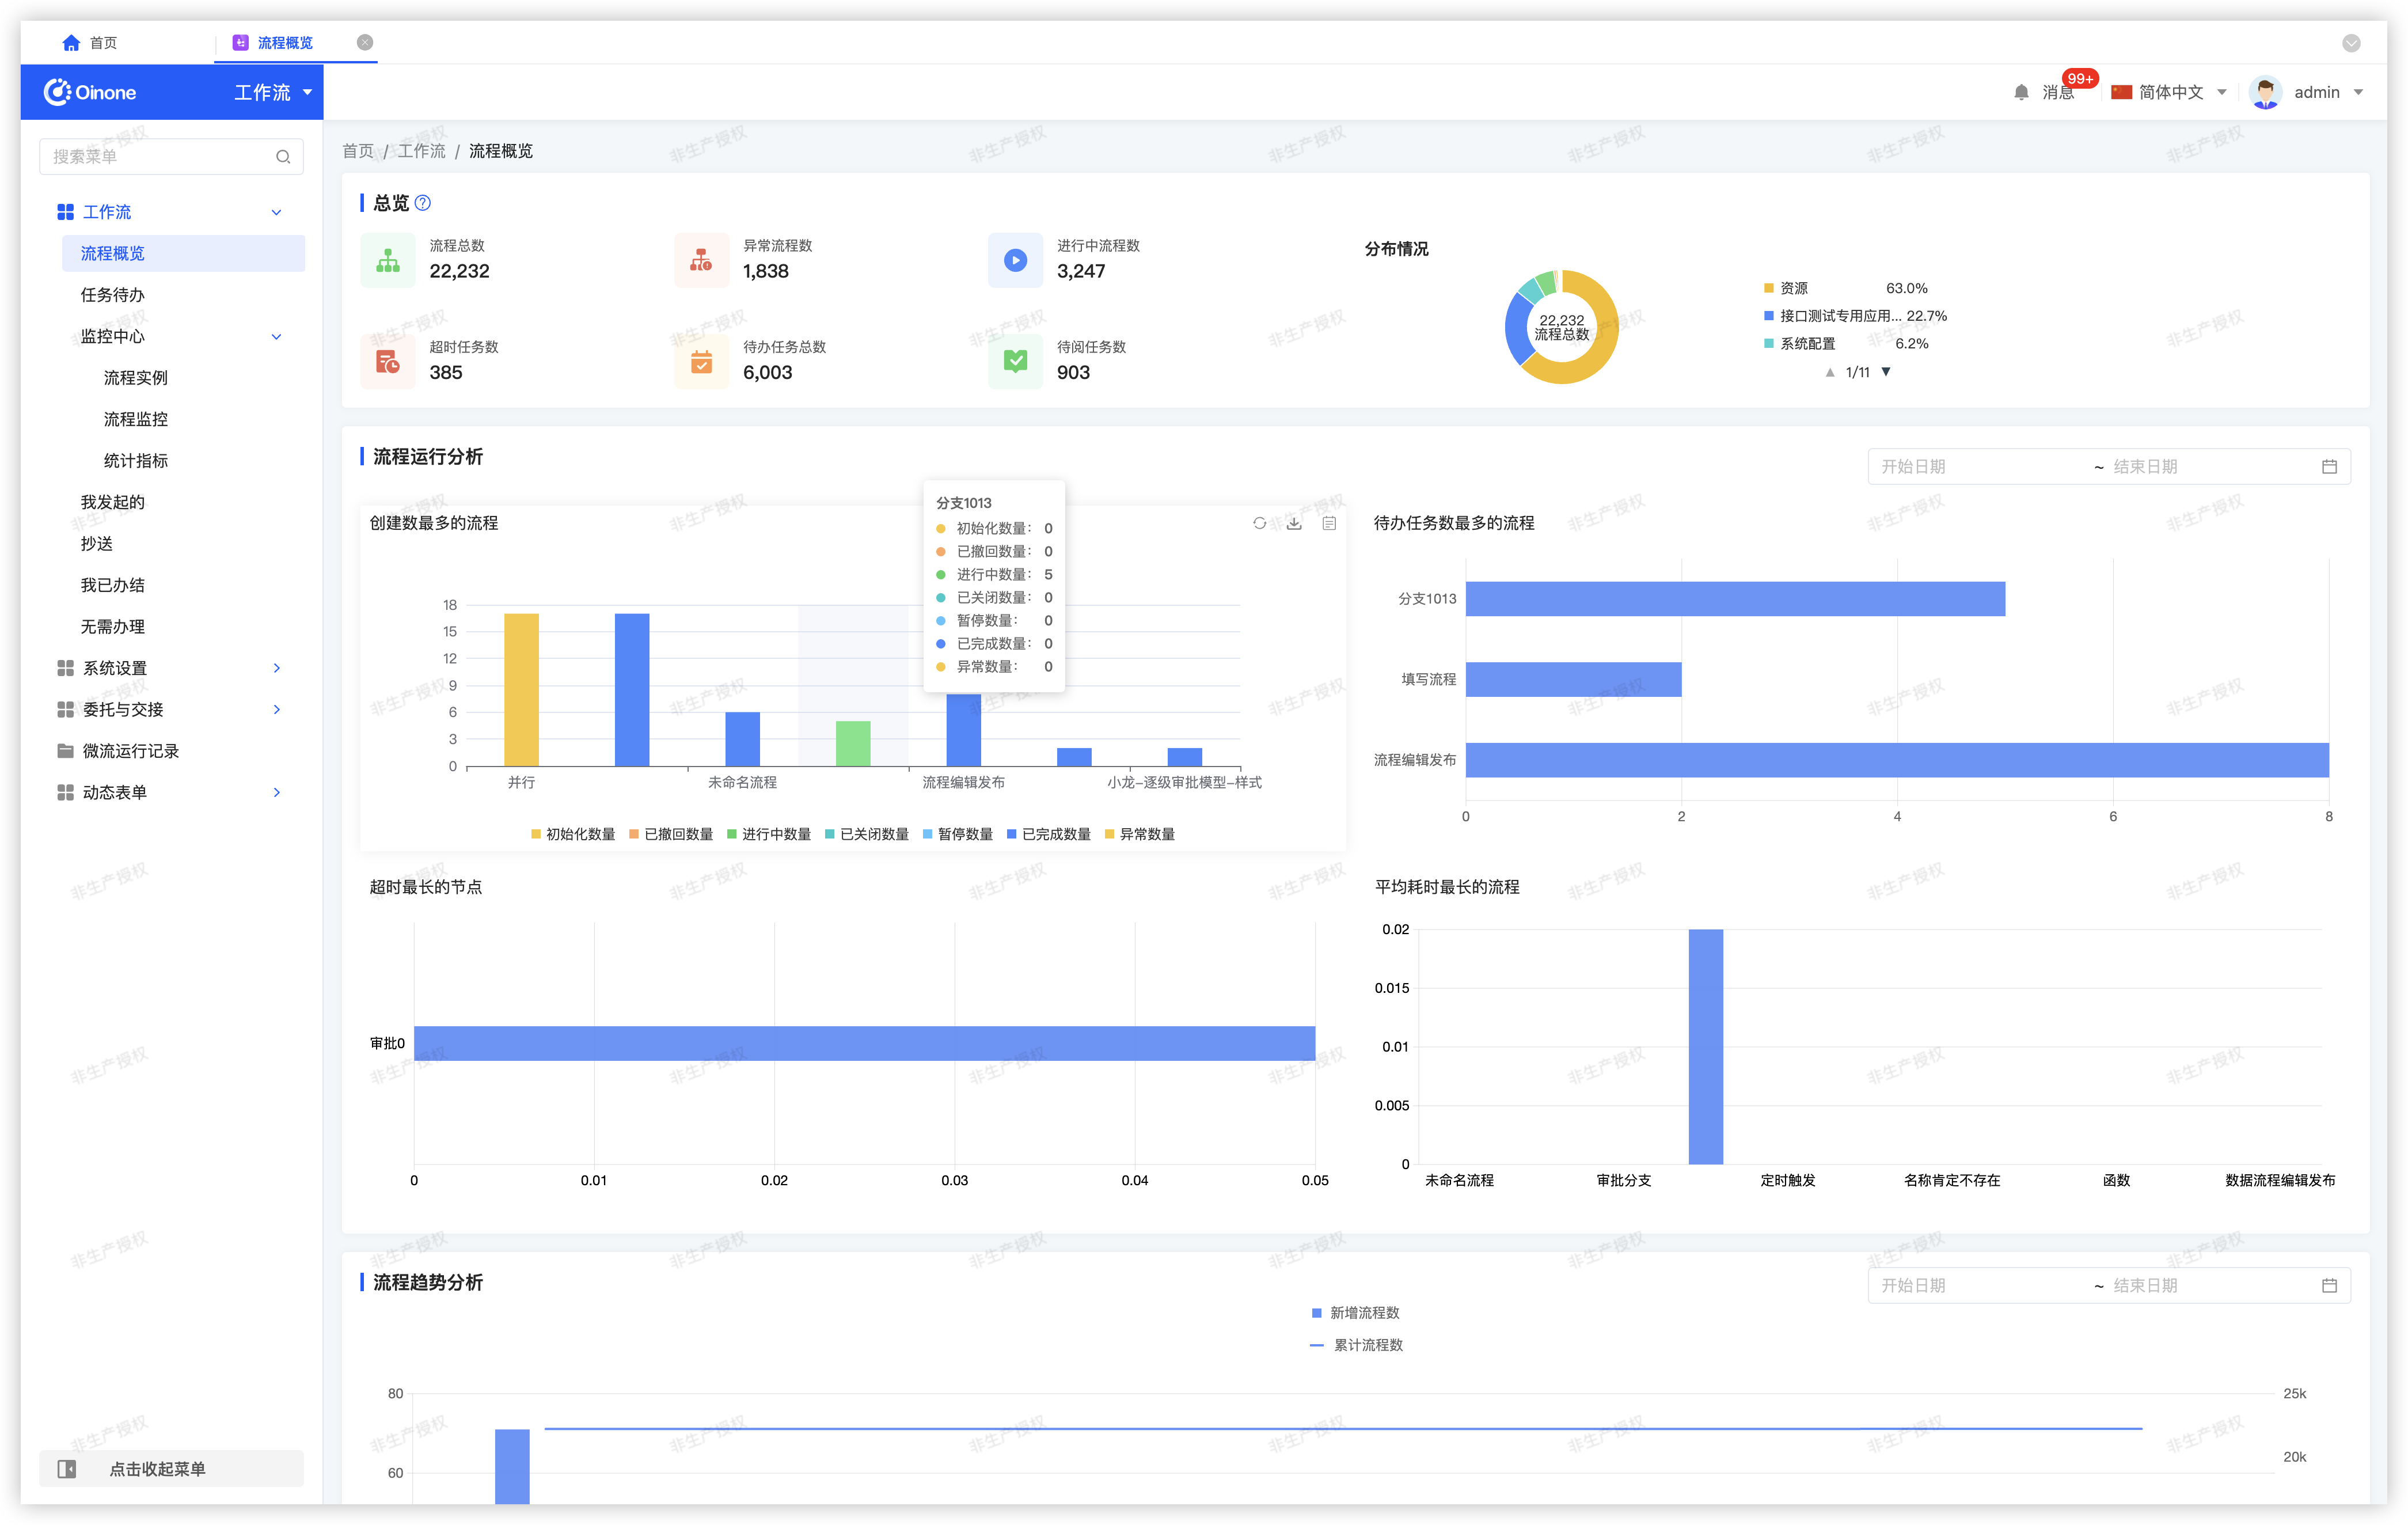Click the search magnifier in menu search box
The height and width of the screenshot is (1525, 2408).
click(x=283, y=157)
